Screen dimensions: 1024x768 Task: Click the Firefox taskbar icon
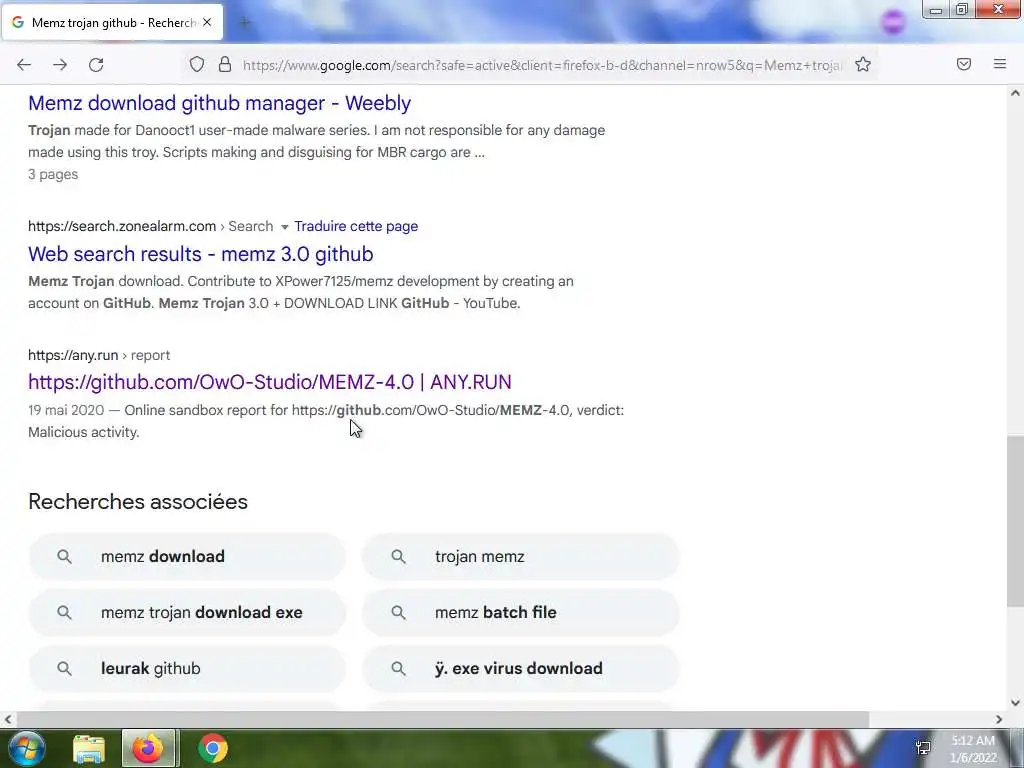[x=148, y=748]
